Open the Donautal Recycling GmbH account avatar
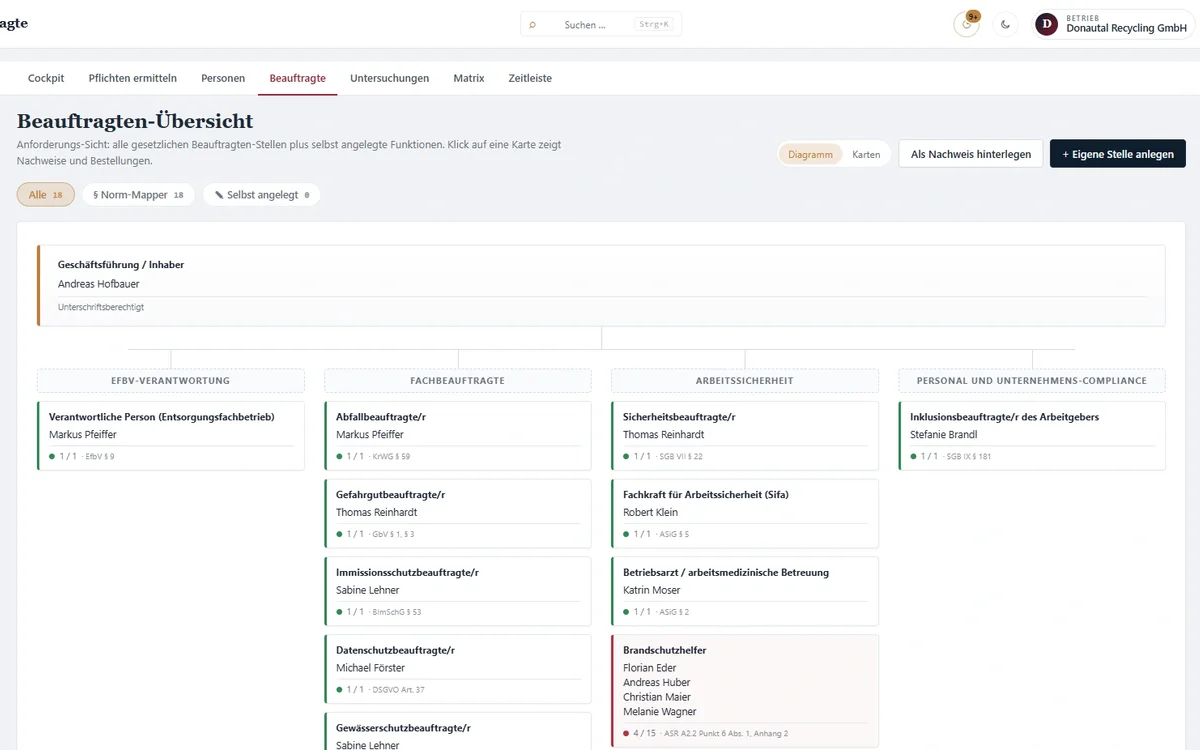Viewport: 1200px width, 750px height. tap(1046, 24)
